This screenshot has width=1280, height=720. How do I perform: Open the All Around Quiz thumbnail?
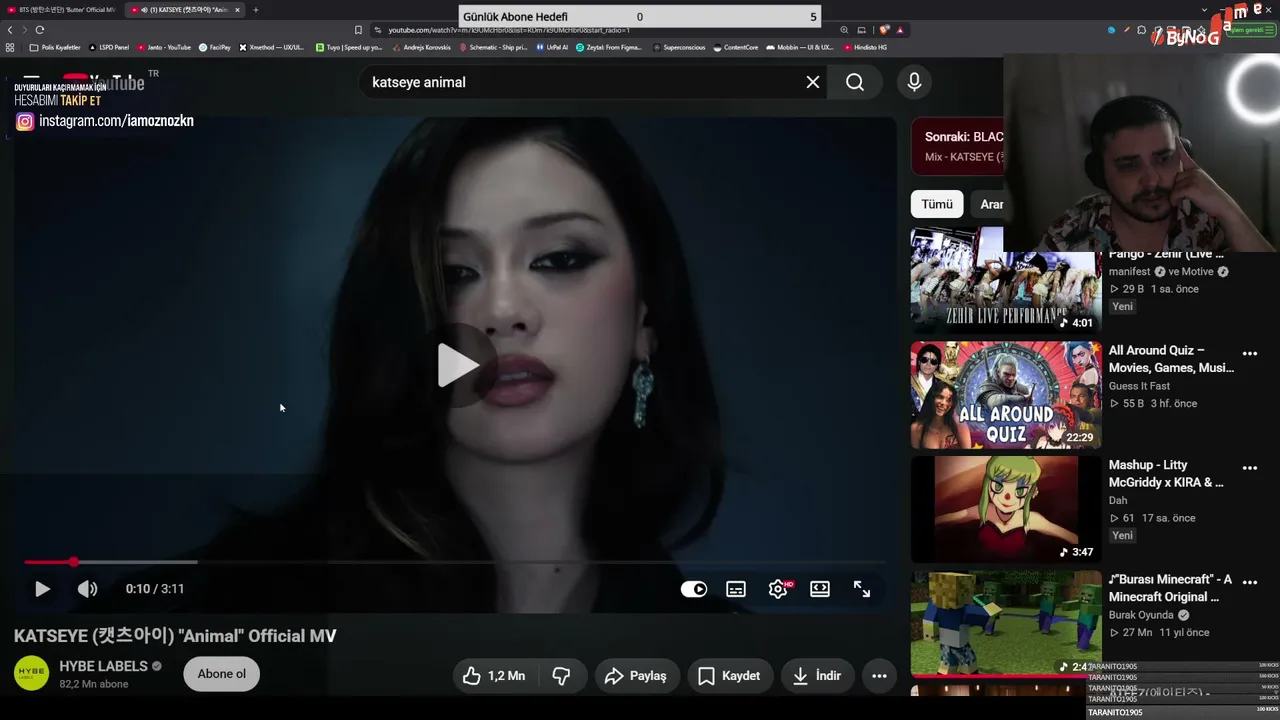1006,395
